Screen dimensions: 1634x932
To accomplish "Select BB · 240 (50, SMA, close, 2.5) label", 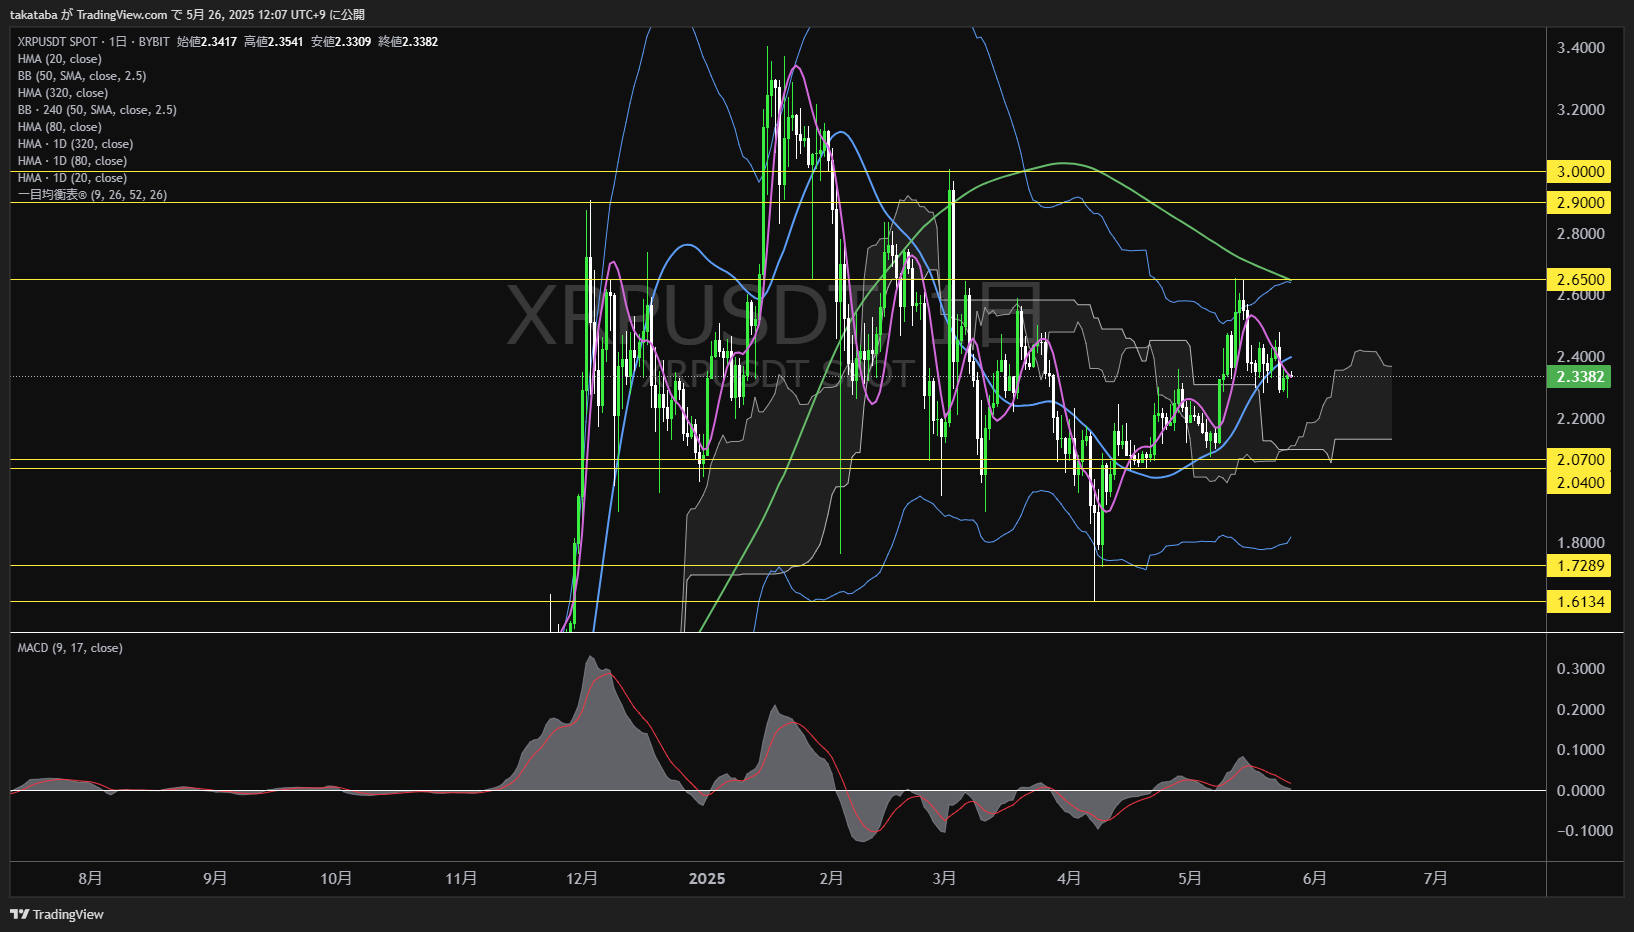I will (x=97, y=110).
